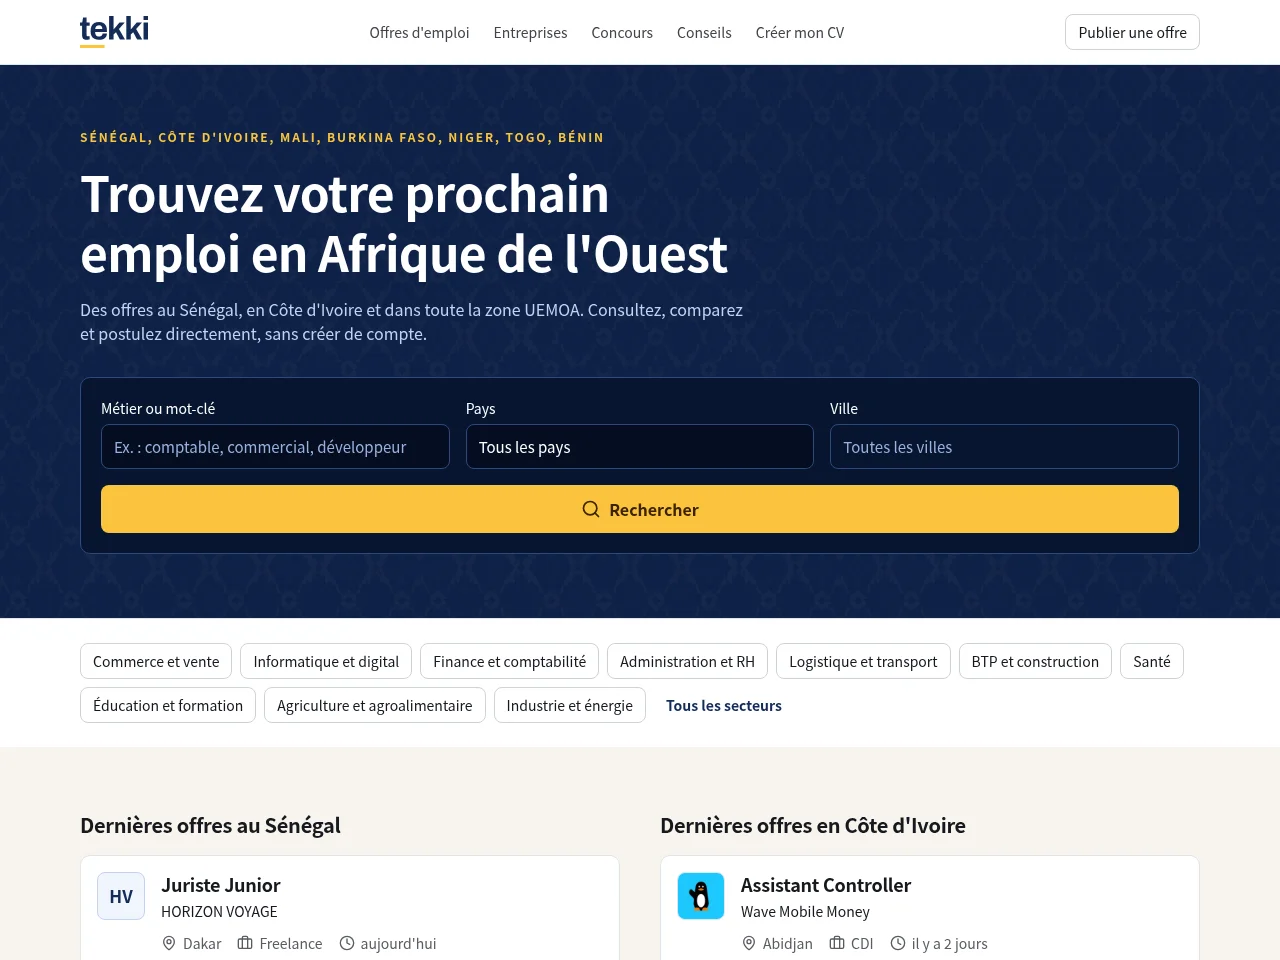1280x960 pixels.
Task: Open the Ville field Toutes les villes
Action: point(1004,447)
